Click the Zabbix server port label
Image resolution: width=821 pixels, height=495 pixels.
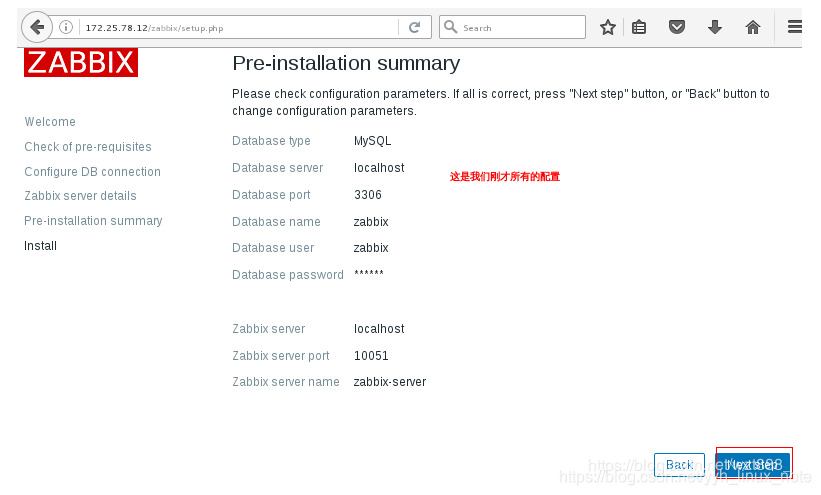click(x=281, y=356)
